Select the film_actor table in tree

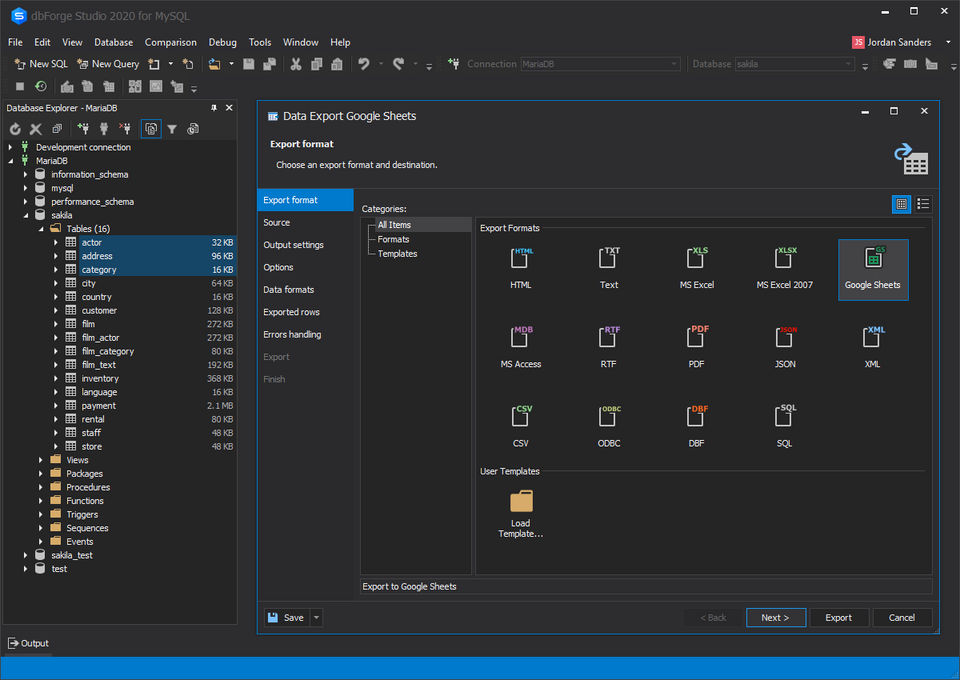(100, 338)
